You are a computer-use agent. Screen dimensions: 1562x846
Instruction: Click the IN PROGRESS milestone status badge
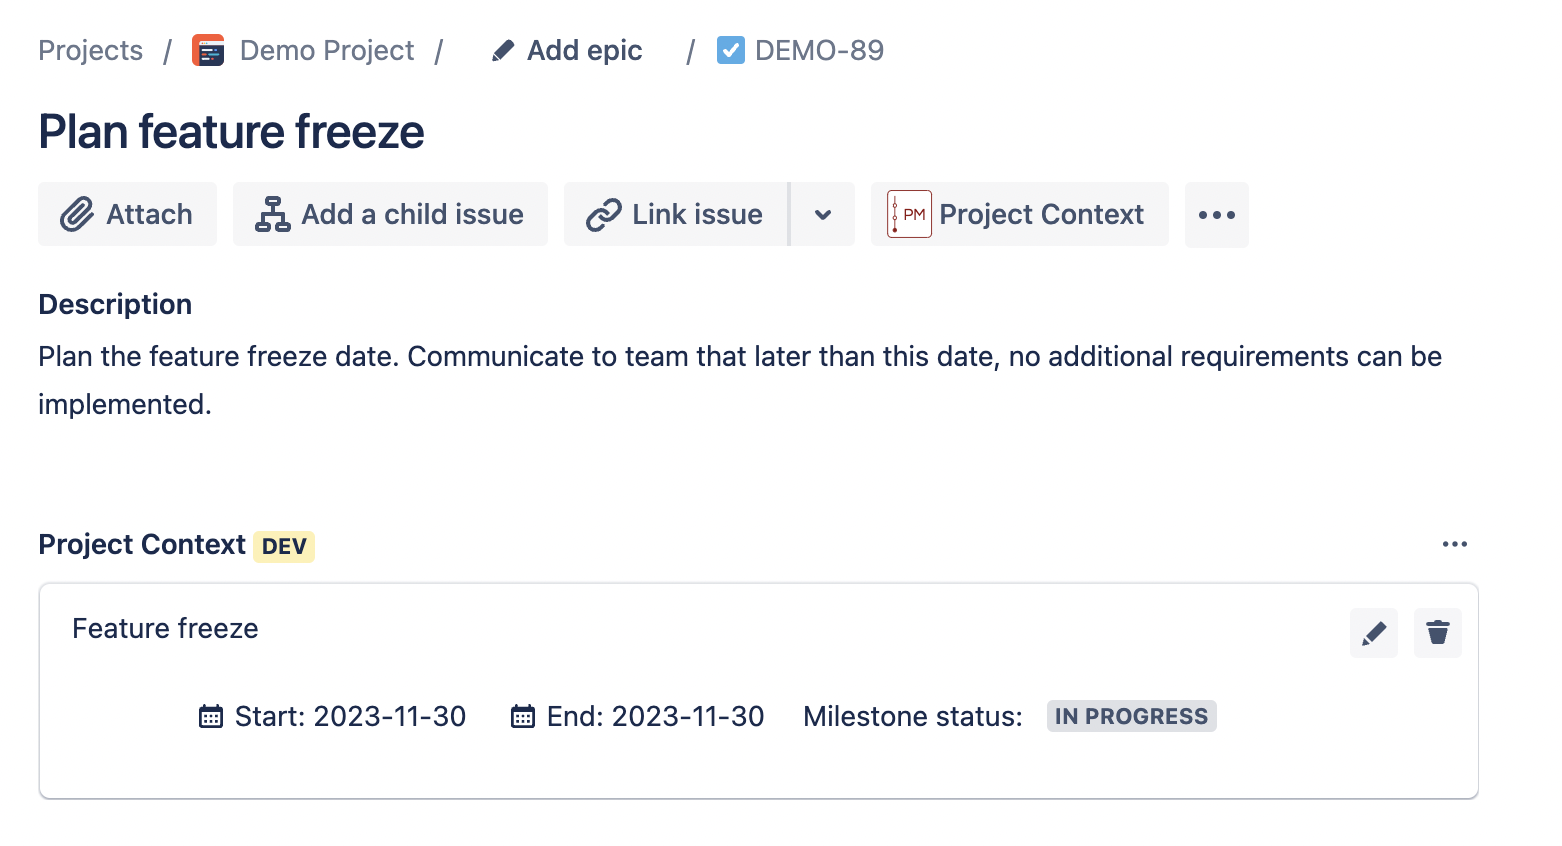pyautogui.click(x=1131, y=716)
